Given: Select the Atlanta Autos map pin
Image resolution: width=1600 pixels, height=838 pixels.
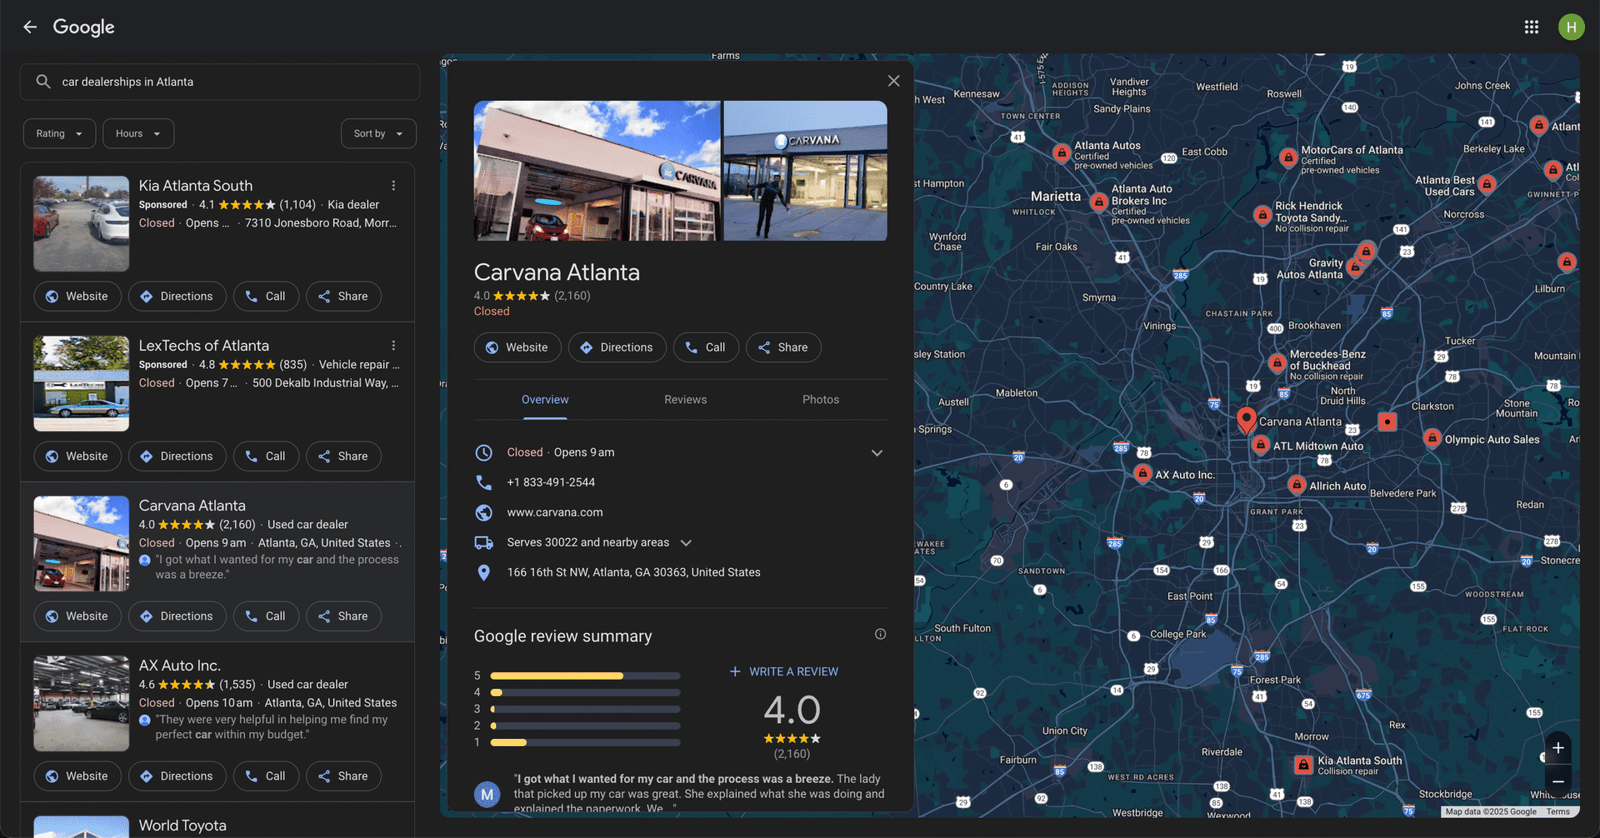Looking at the screenshot, I should tap(1062, 153).
